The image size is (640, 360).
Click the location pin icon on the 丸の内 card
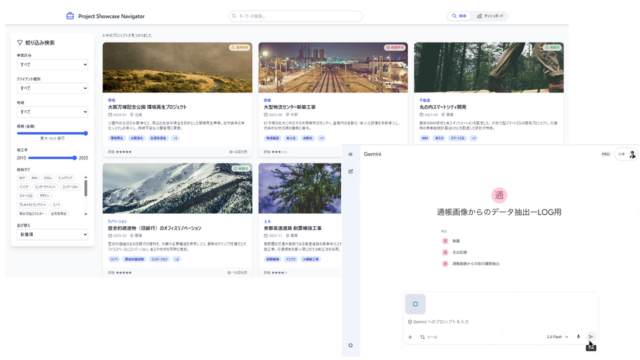coord(443,115)
